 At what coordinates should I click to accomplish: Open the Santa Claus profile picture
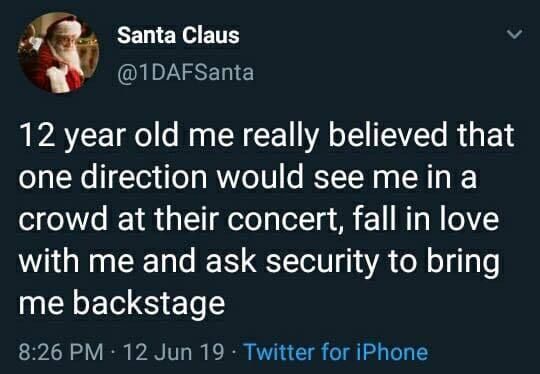point(59,52)
